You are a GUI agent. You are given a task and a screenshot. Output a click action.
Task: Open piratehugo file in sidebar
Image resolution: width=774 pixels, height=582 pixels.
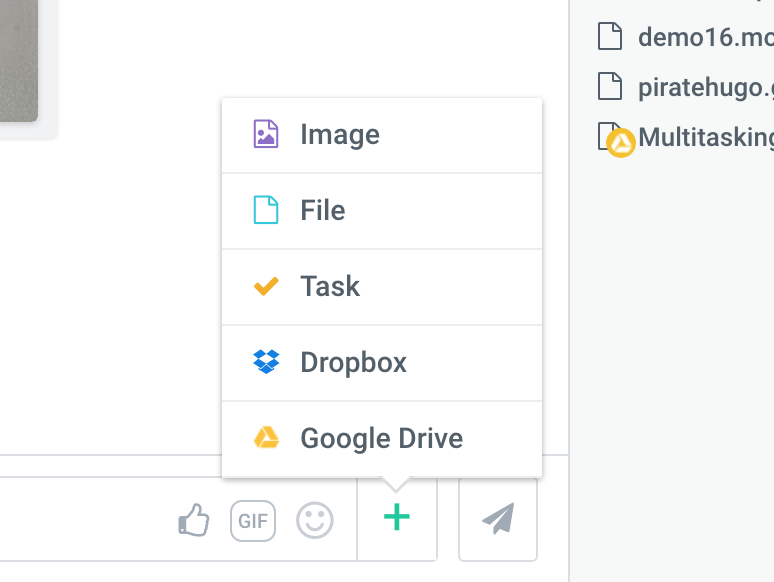[706, 87]
